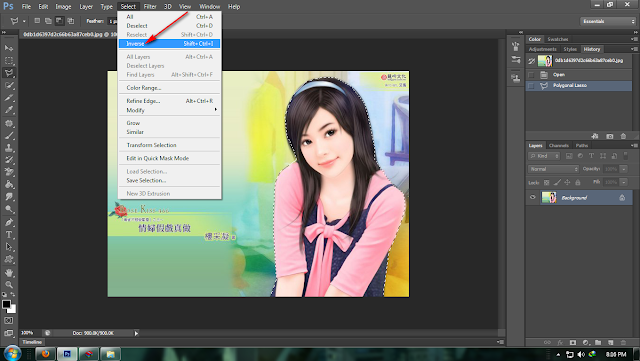The image size is (640, 361).
Task: Open the History panel options menu
Action: coord(634,49)
